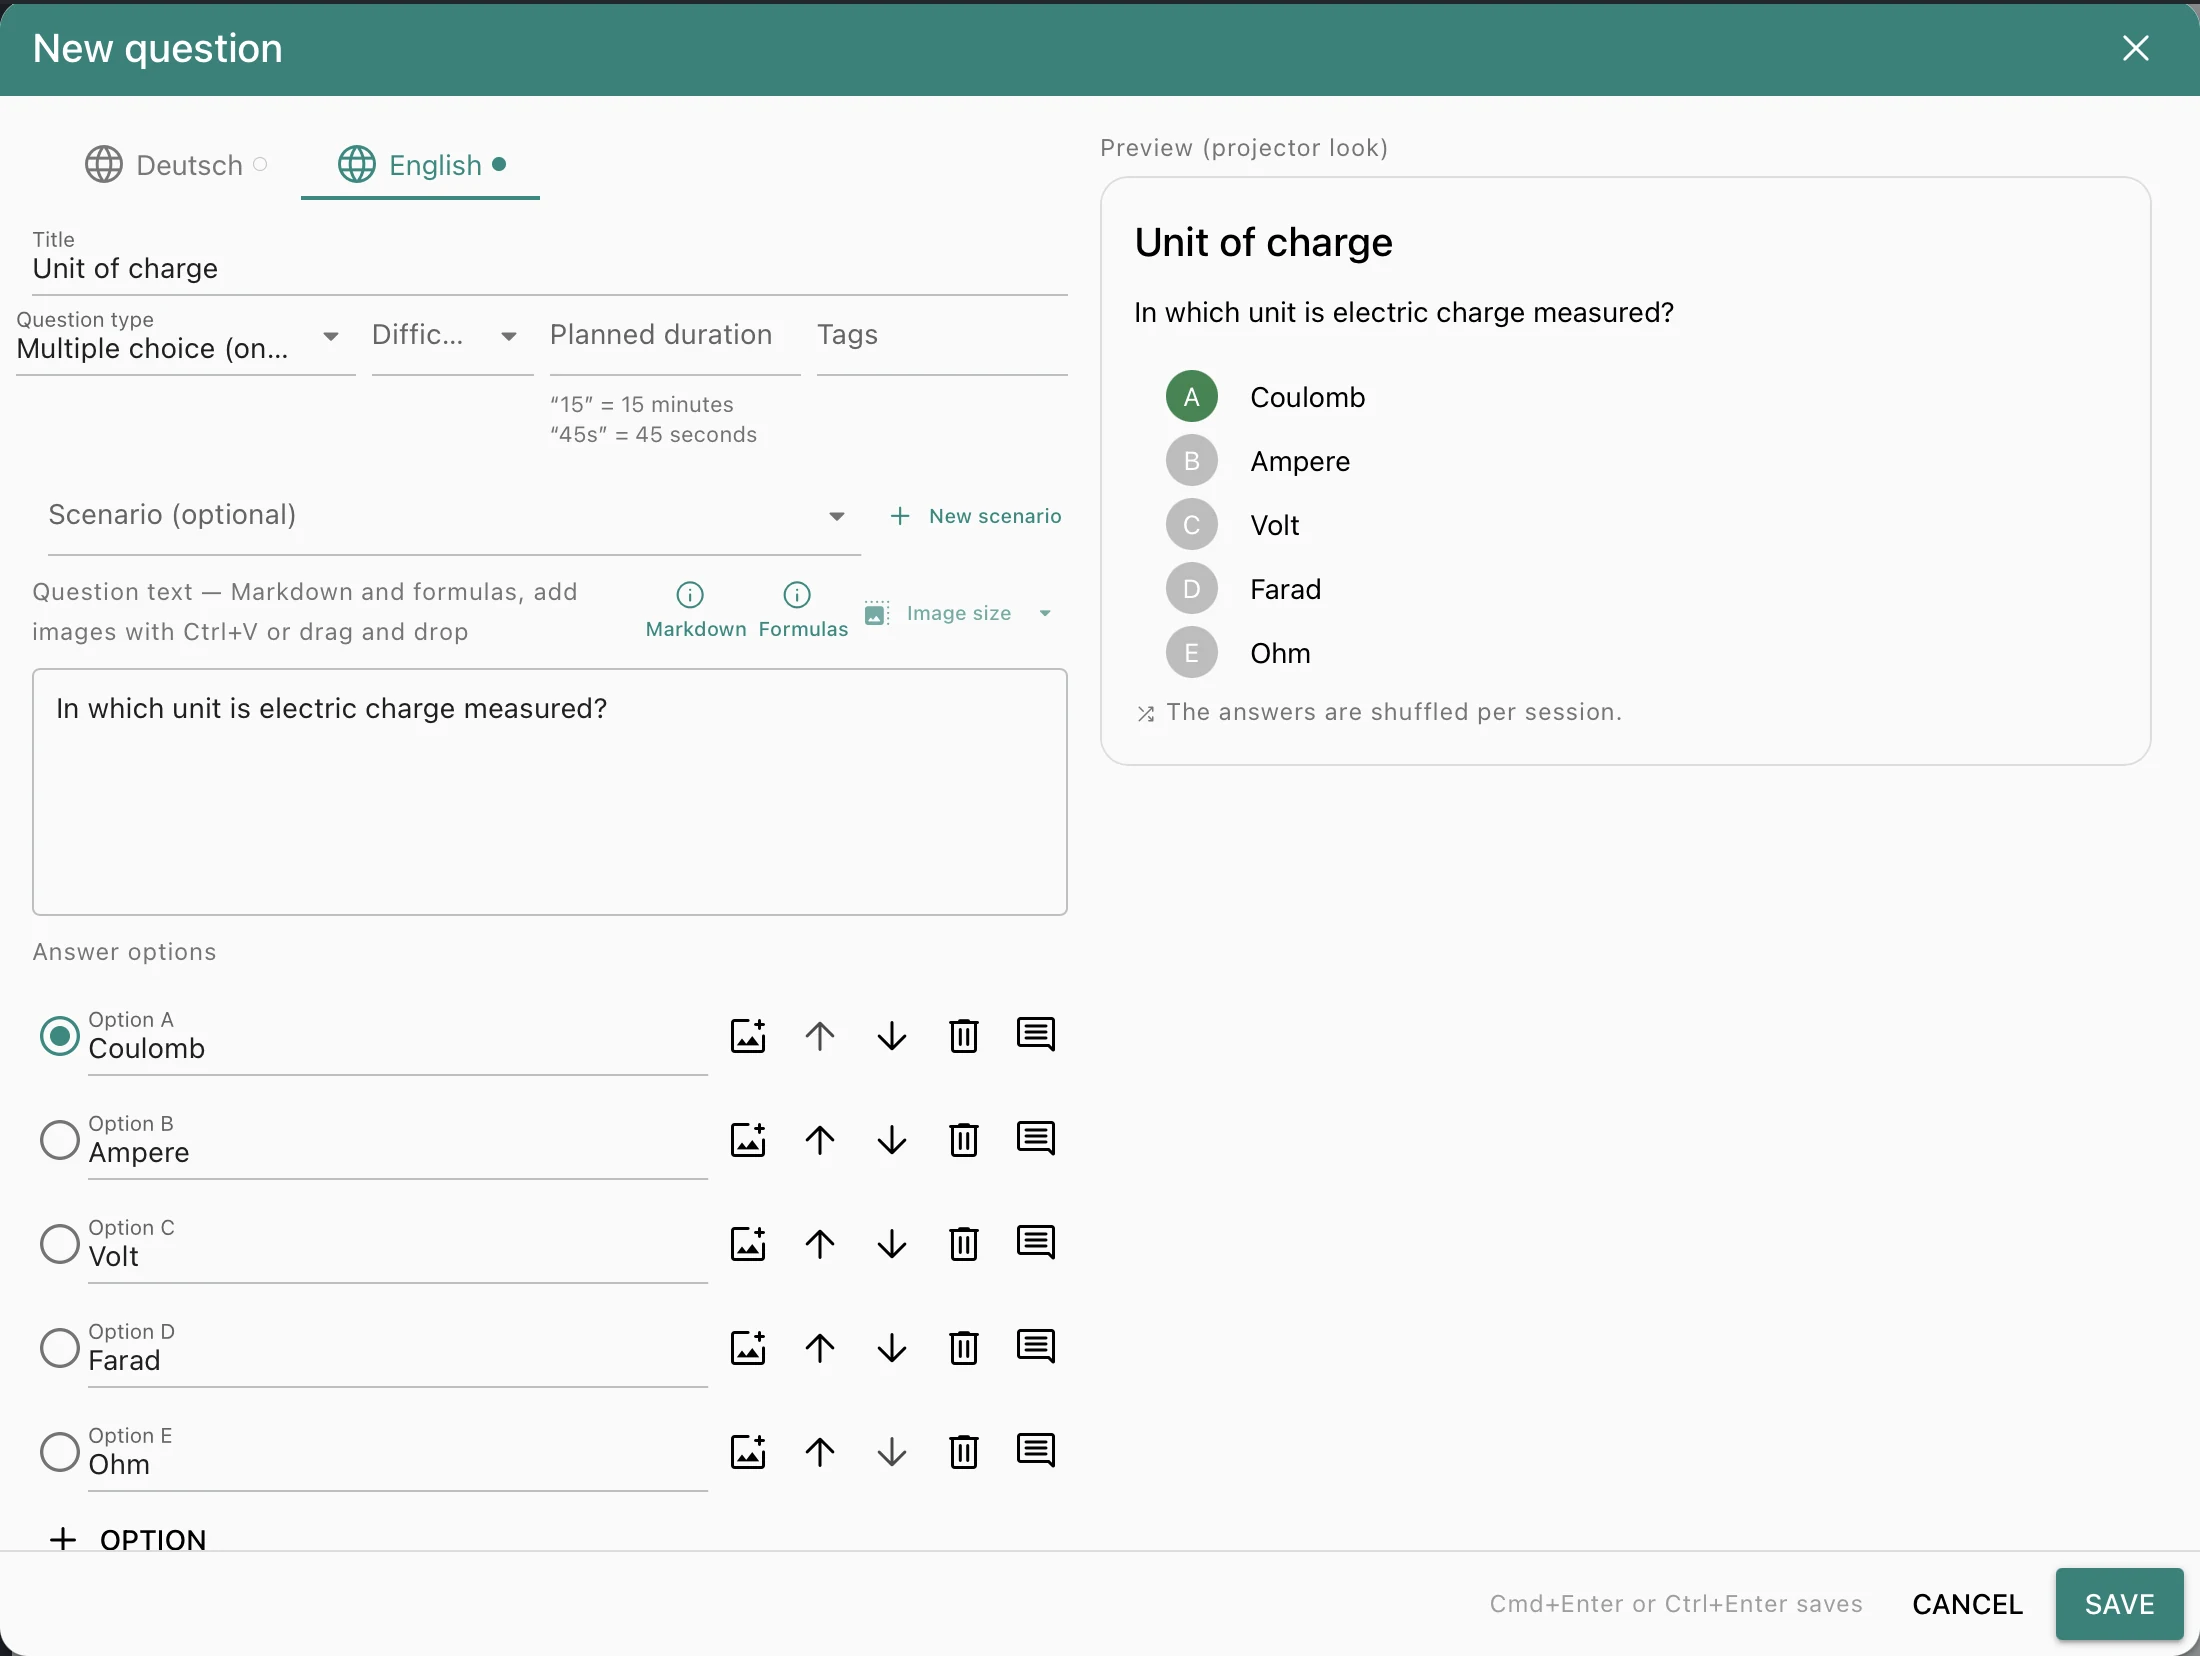The width and height of the screenshot is (2200, 1656).
Task: Open comment for Option B Ampere
Action: [1036, 1140]
